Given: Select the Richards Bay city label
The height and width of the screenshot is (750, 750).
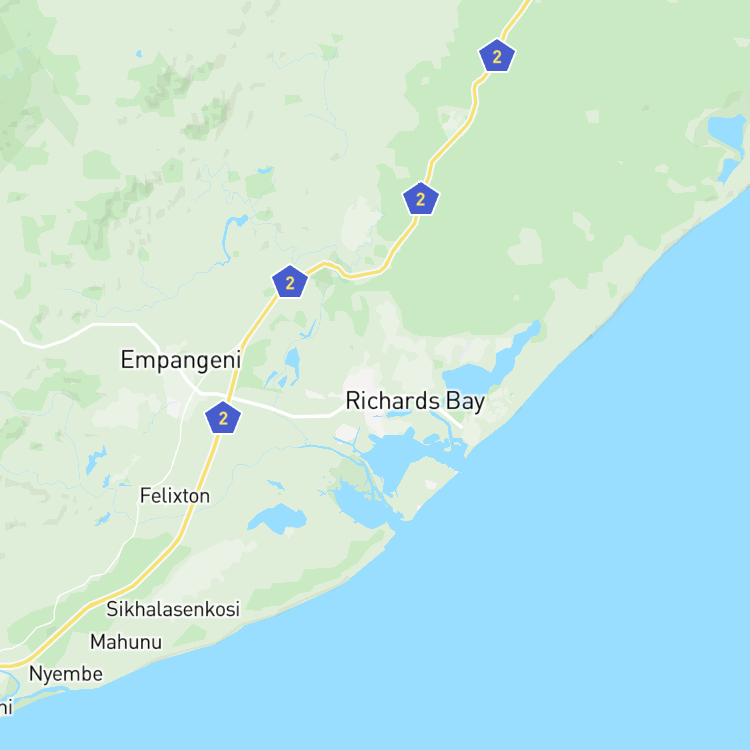Looking at the screenshot, I should 415,401.
